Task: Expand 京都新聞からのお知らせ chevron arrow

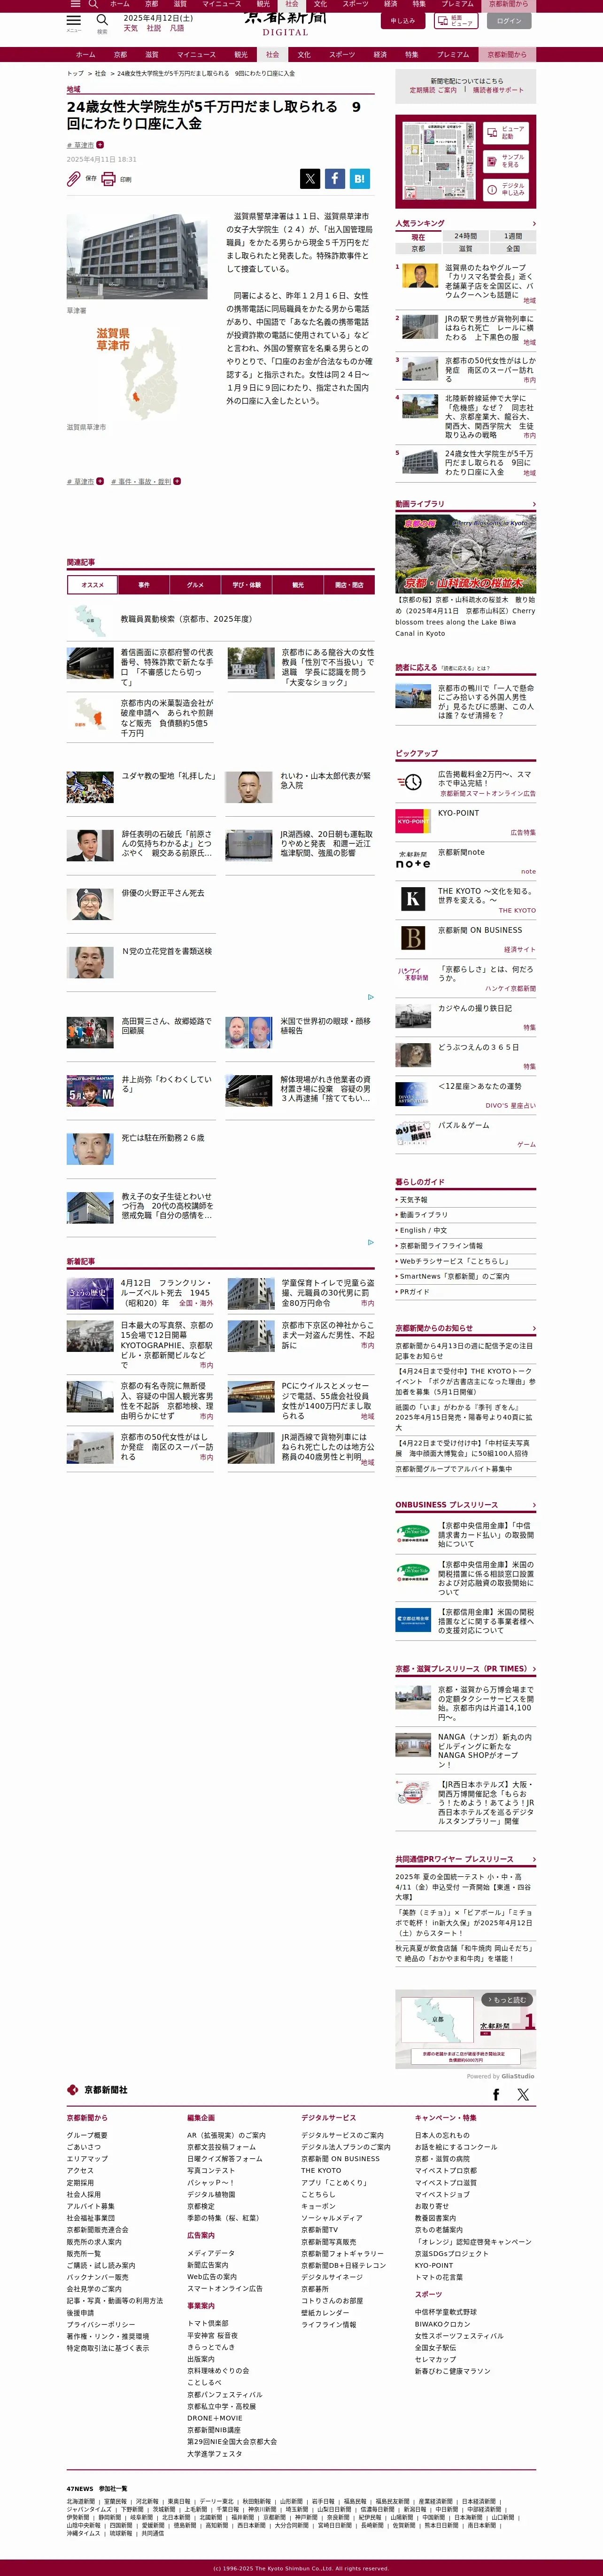Action: coord(533,1329)
